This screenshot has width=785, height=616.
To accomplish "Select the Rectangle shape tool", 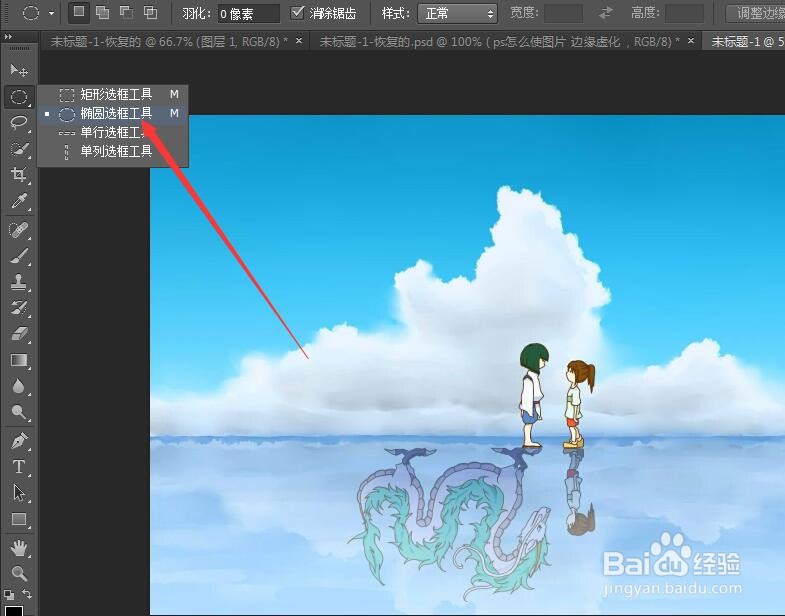I will coord(19,519).
